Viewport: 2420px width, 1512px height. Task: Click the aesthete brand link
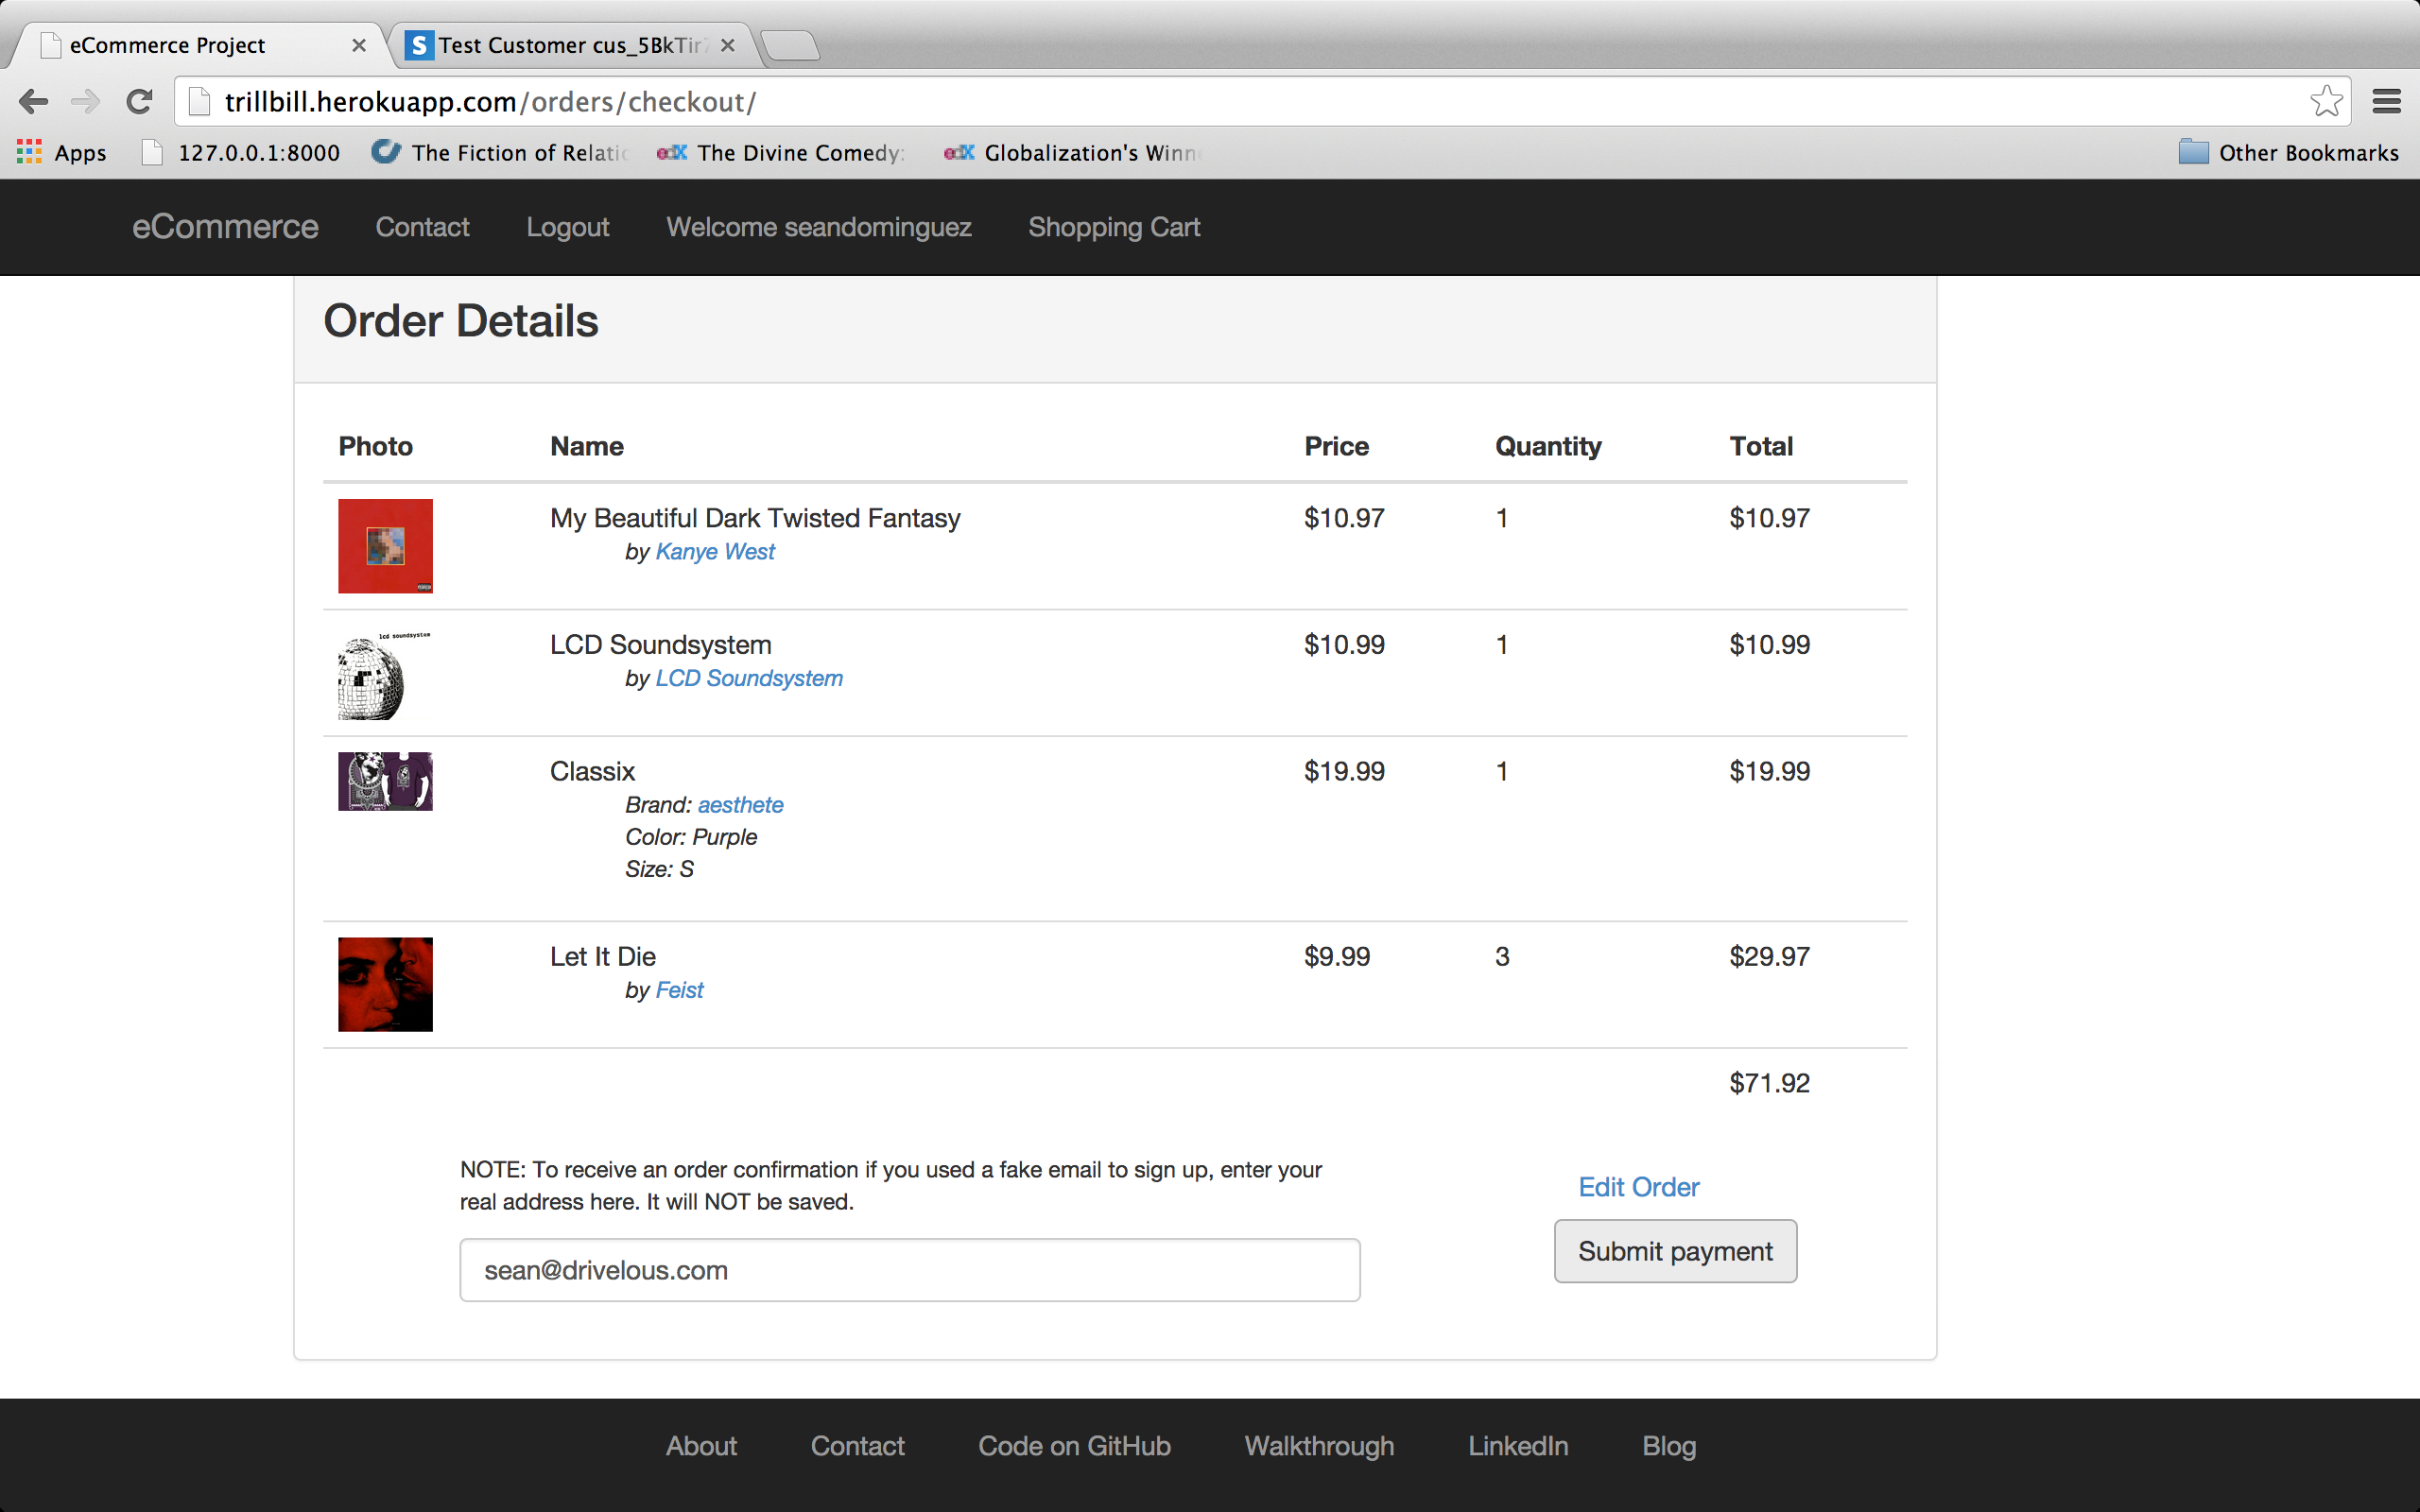(x=740, y=805)
